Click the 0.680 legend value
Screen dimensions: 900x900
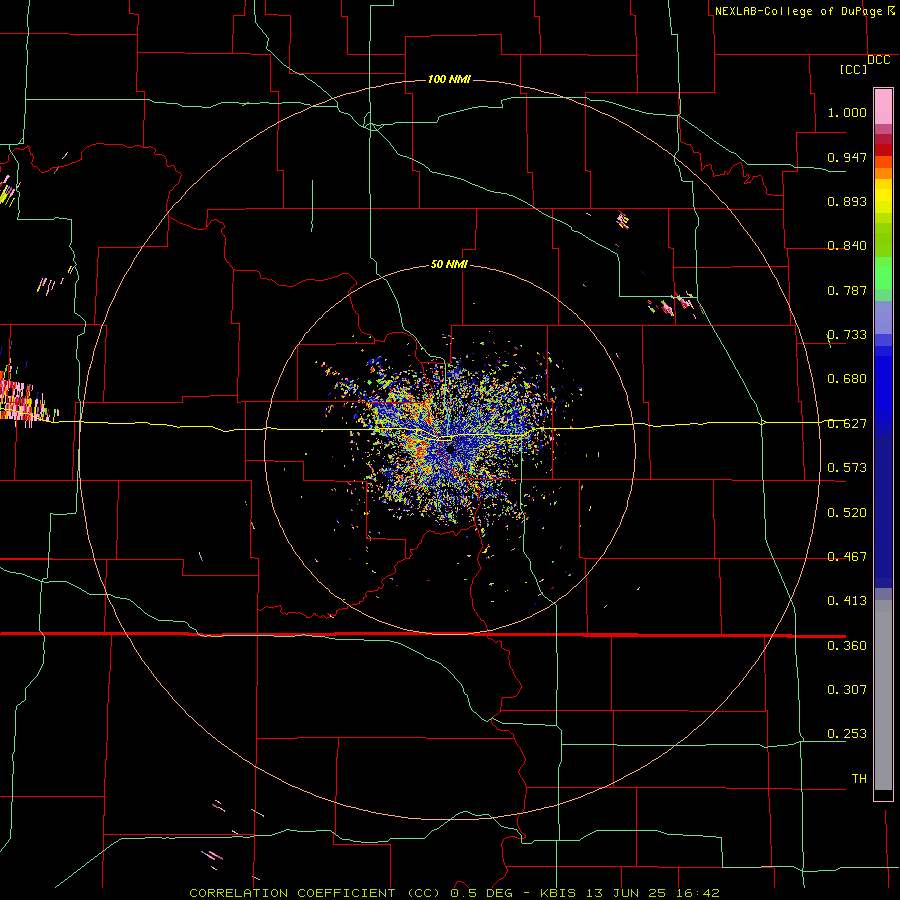(x=847, y=379)
